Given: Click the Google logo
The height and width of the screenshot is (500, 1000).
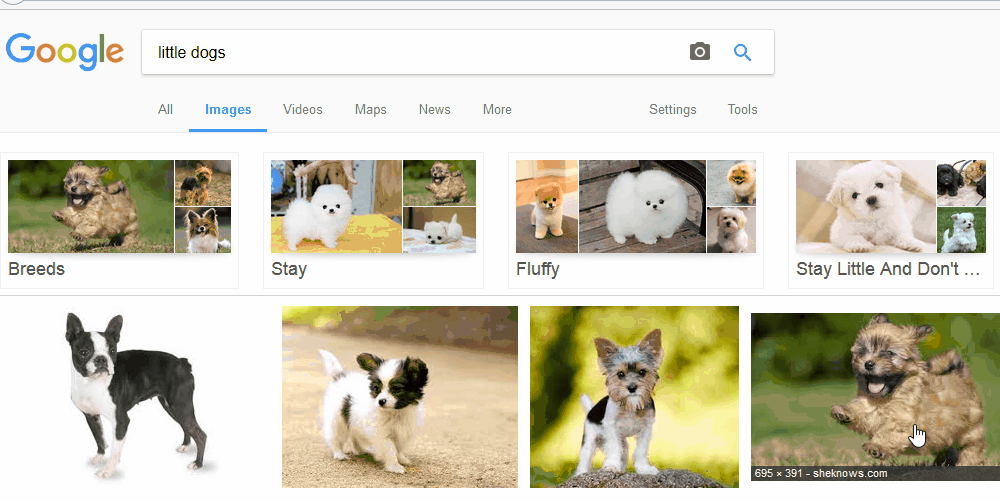Looking at the screenshot, I should pos(65,52).
